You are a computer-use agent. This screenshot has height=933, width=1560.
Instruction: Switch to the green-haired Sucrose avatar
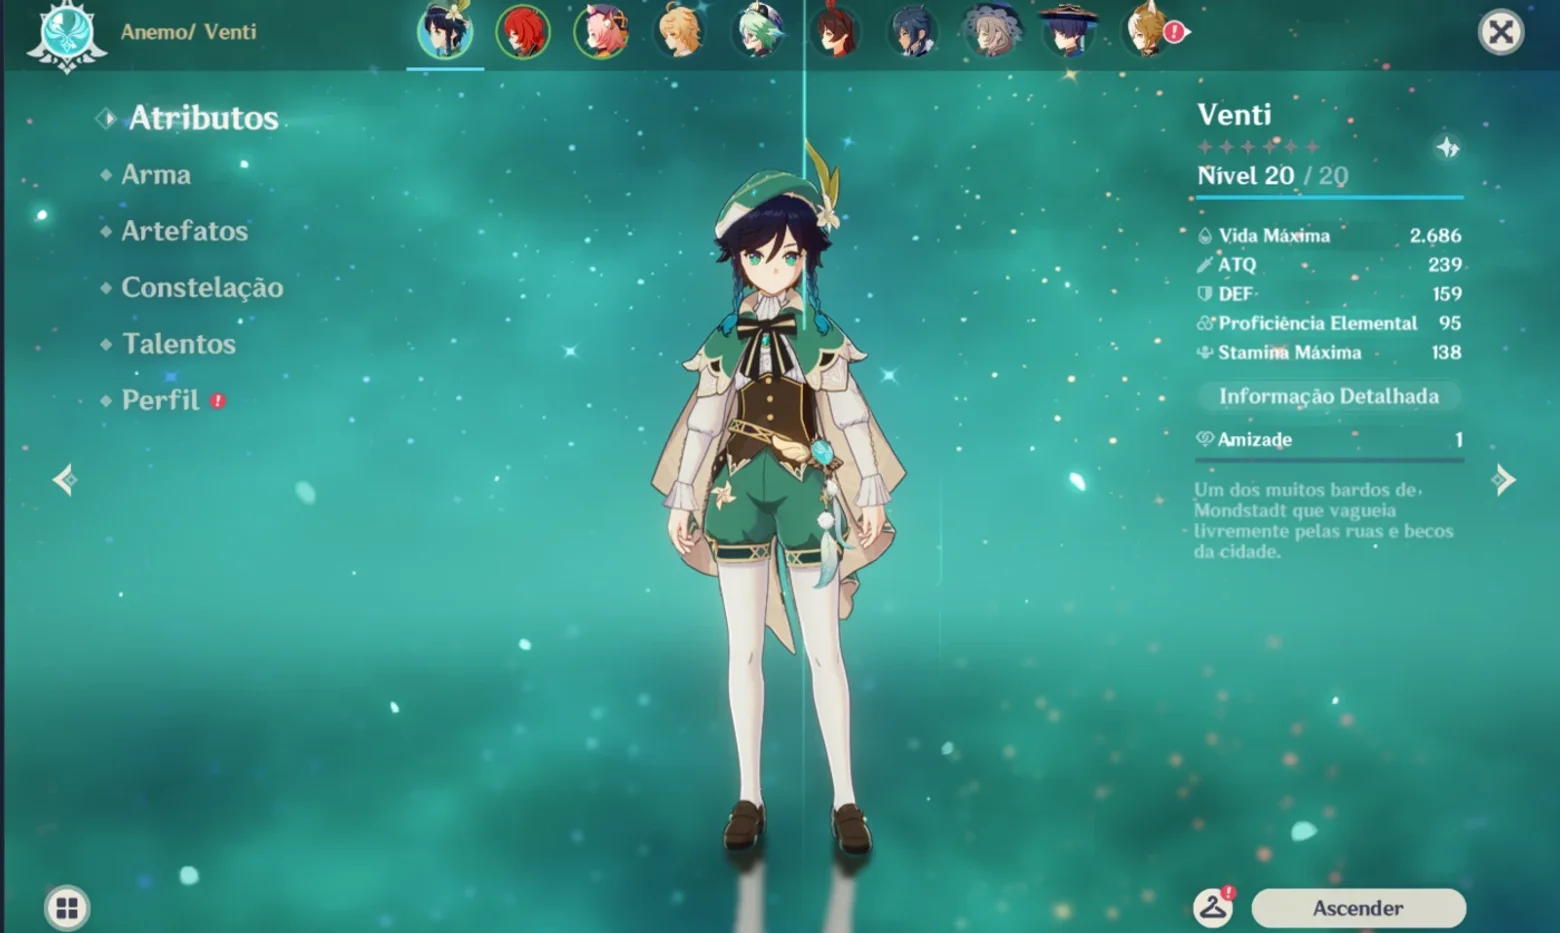click(757, 31)
